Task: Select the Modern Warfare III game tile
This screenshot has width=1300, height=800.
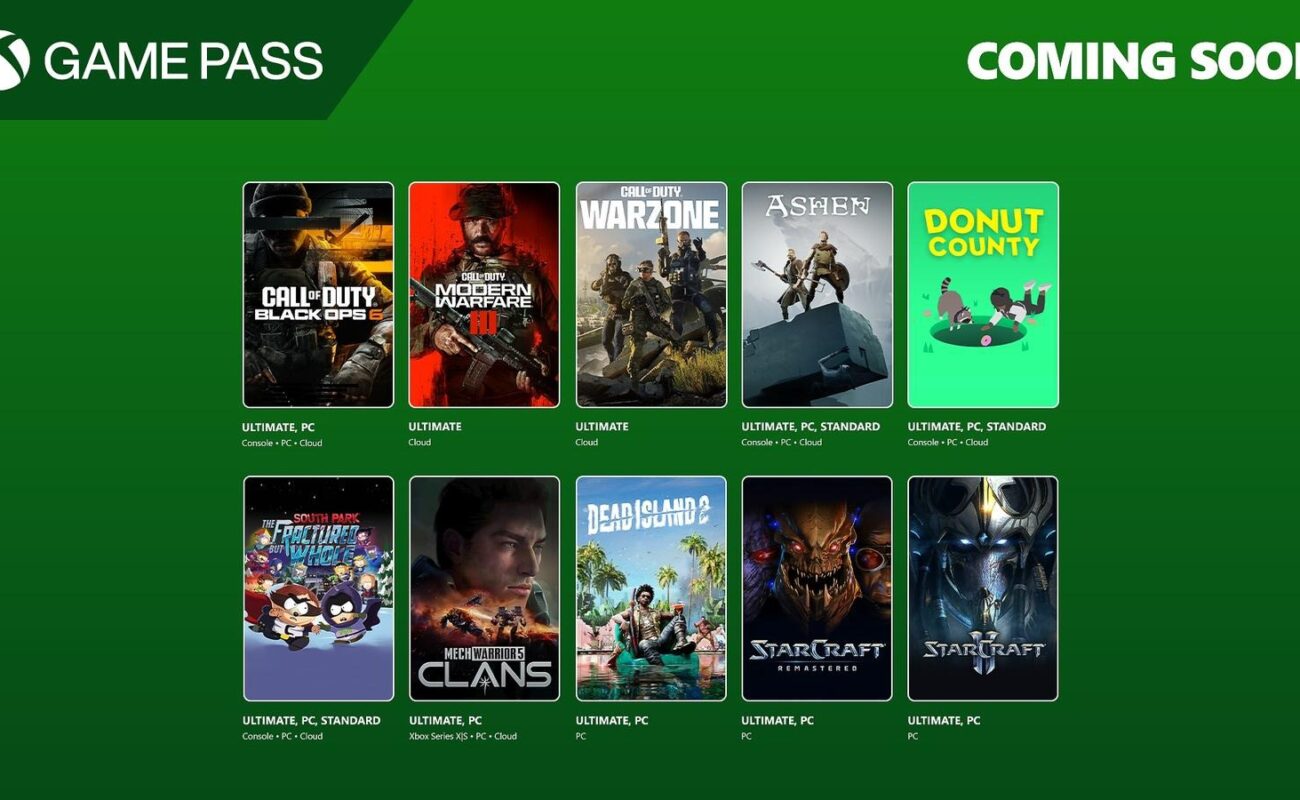Action: coord(484,294)
